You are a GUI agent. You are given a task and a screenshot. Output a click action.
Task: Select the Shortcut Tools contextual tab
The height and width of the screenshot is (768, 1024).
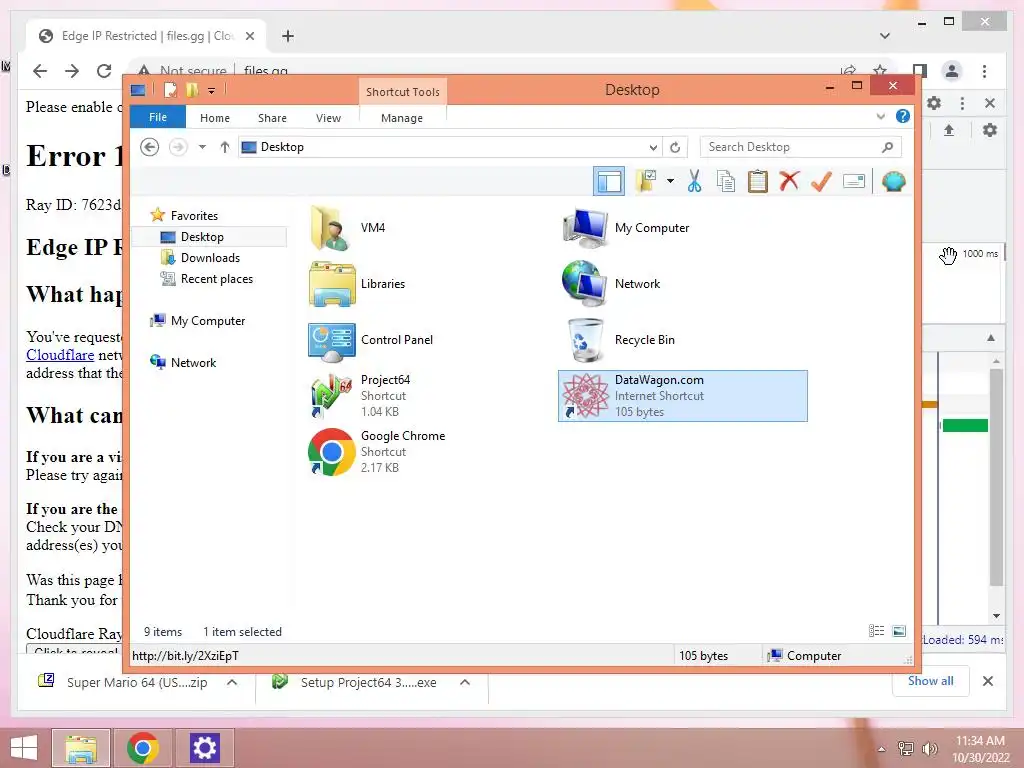click(x=402, y=92)
